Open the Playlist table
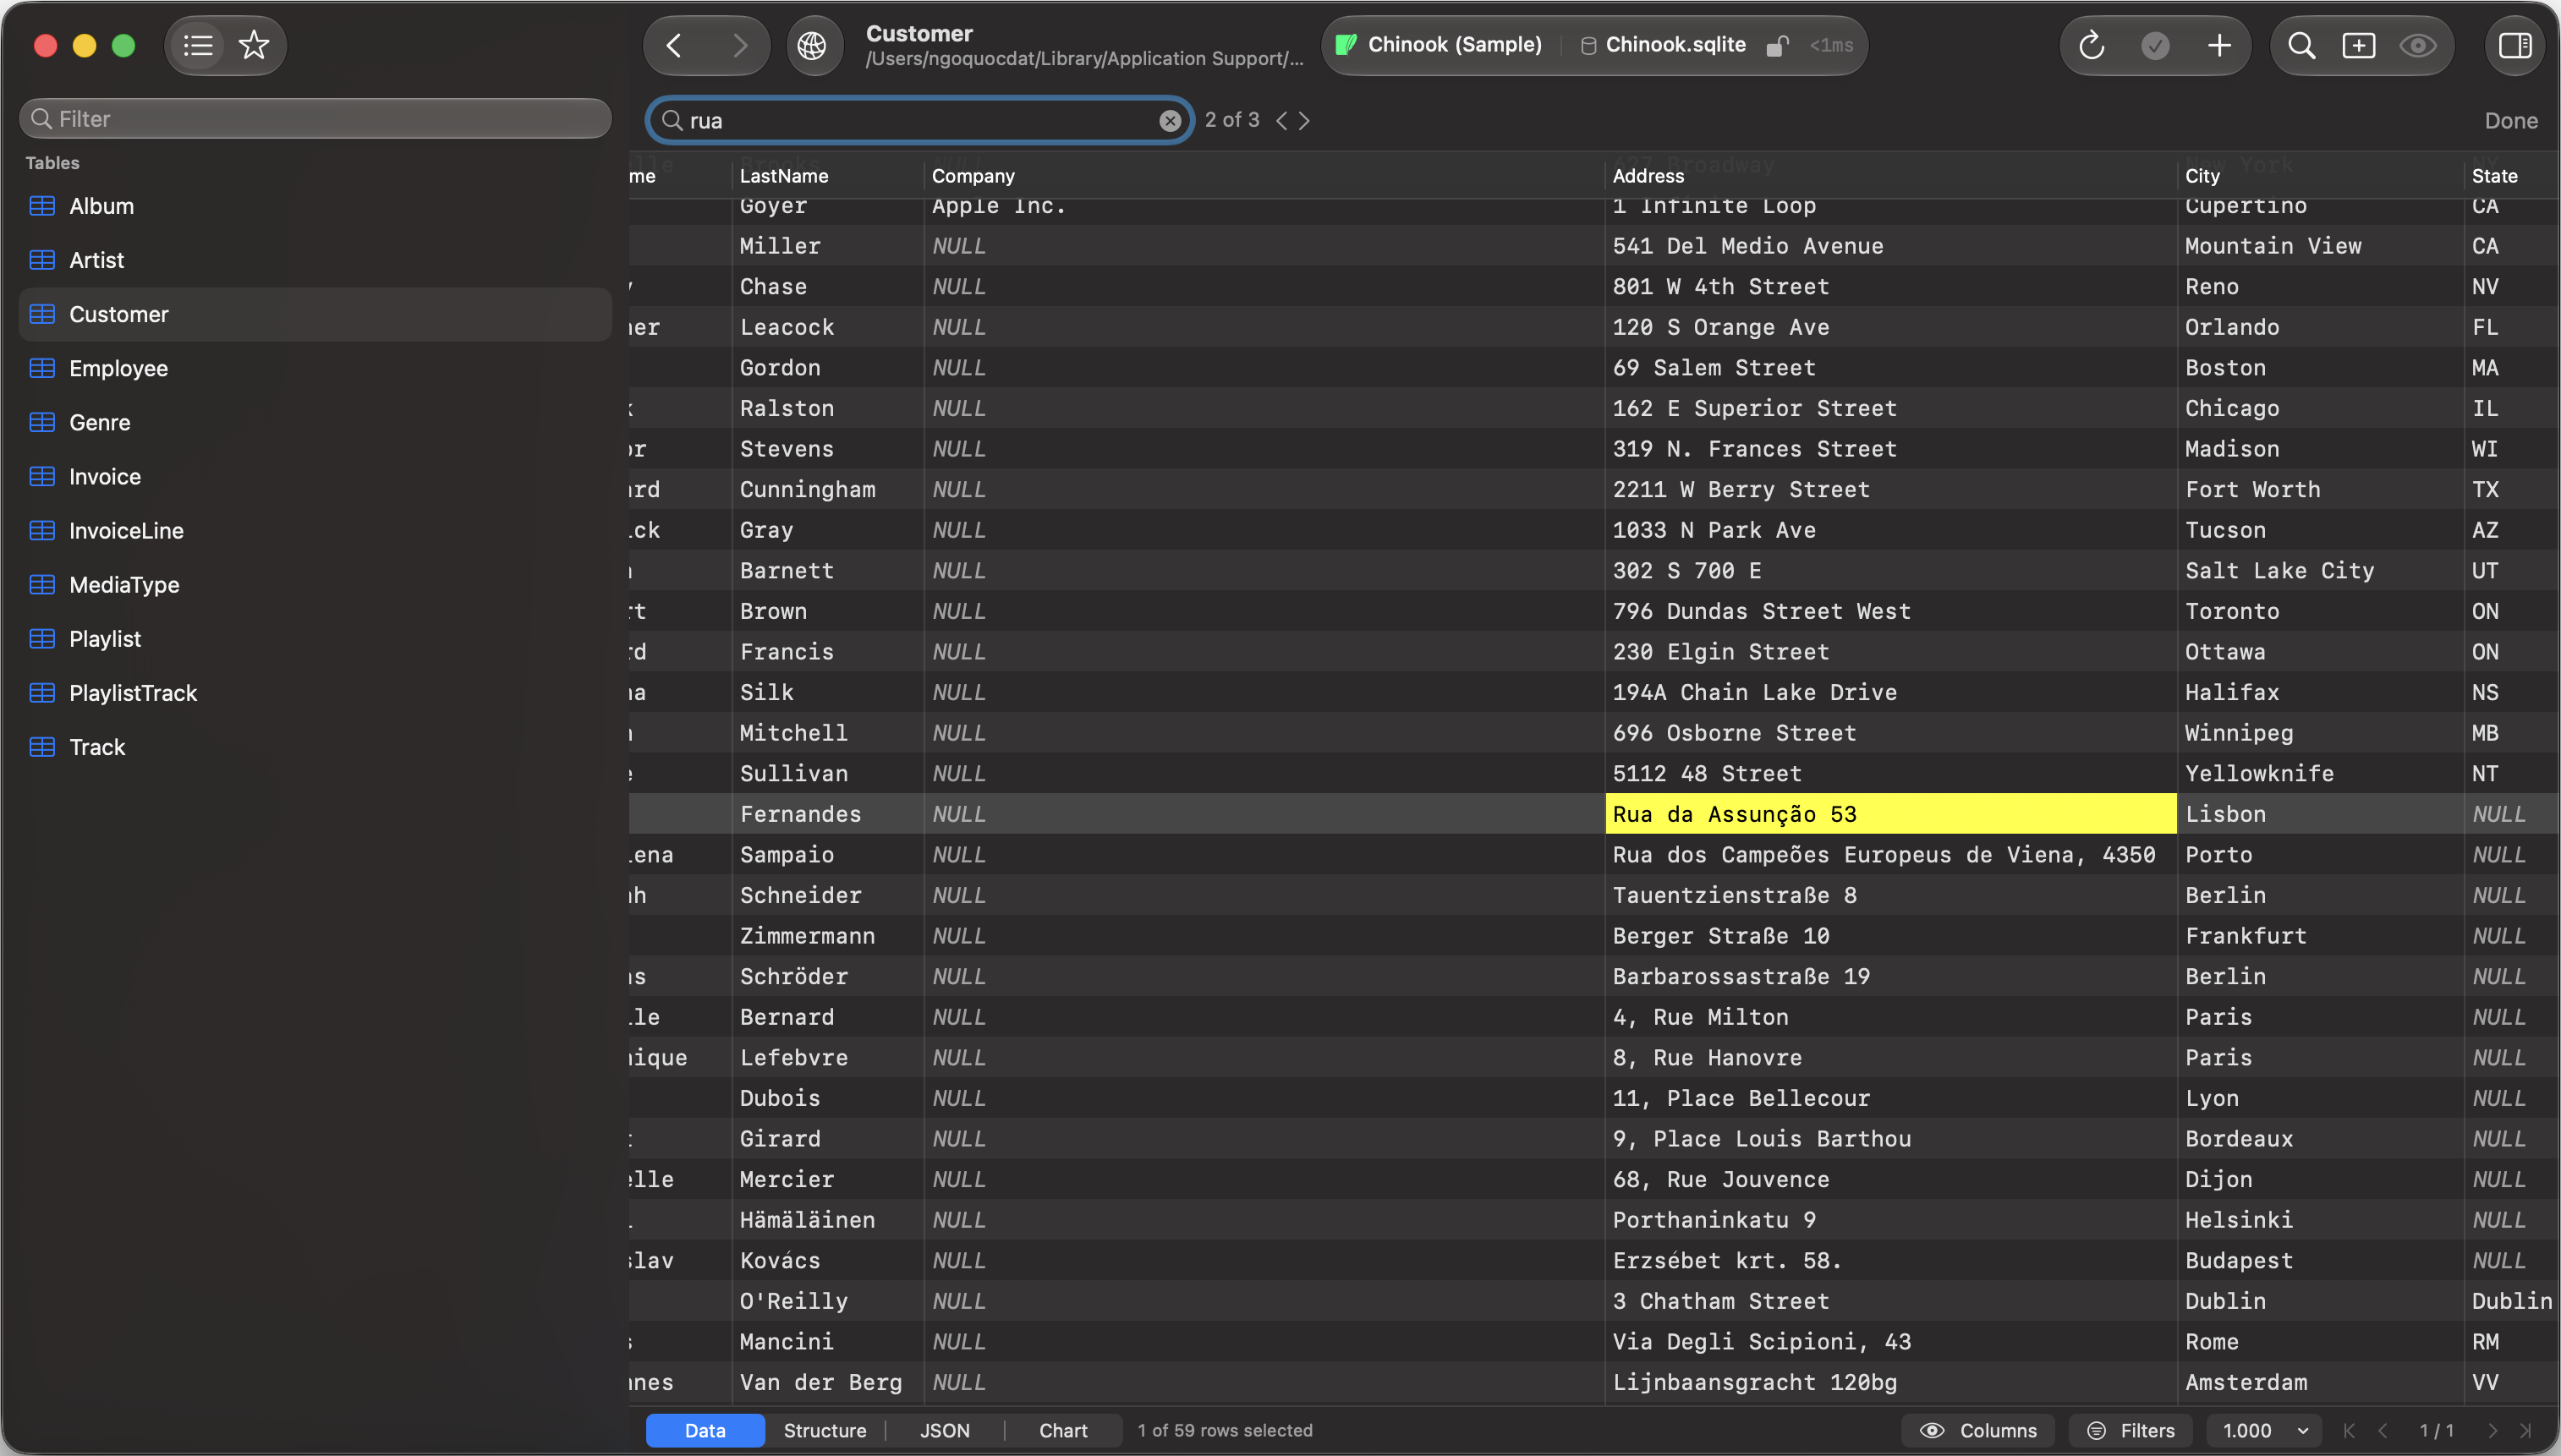The image size is (2561, 1456). point(315,638)
